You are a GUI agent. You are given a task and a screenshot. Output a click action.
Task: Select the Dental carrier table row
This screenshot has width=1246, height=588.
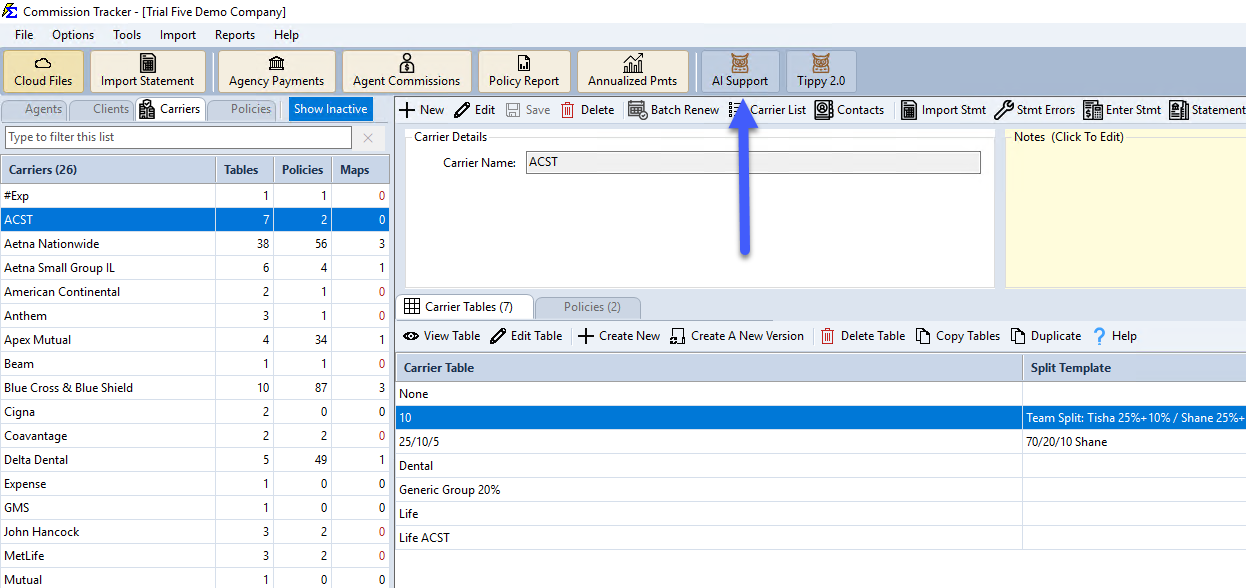tap(821, 466)
